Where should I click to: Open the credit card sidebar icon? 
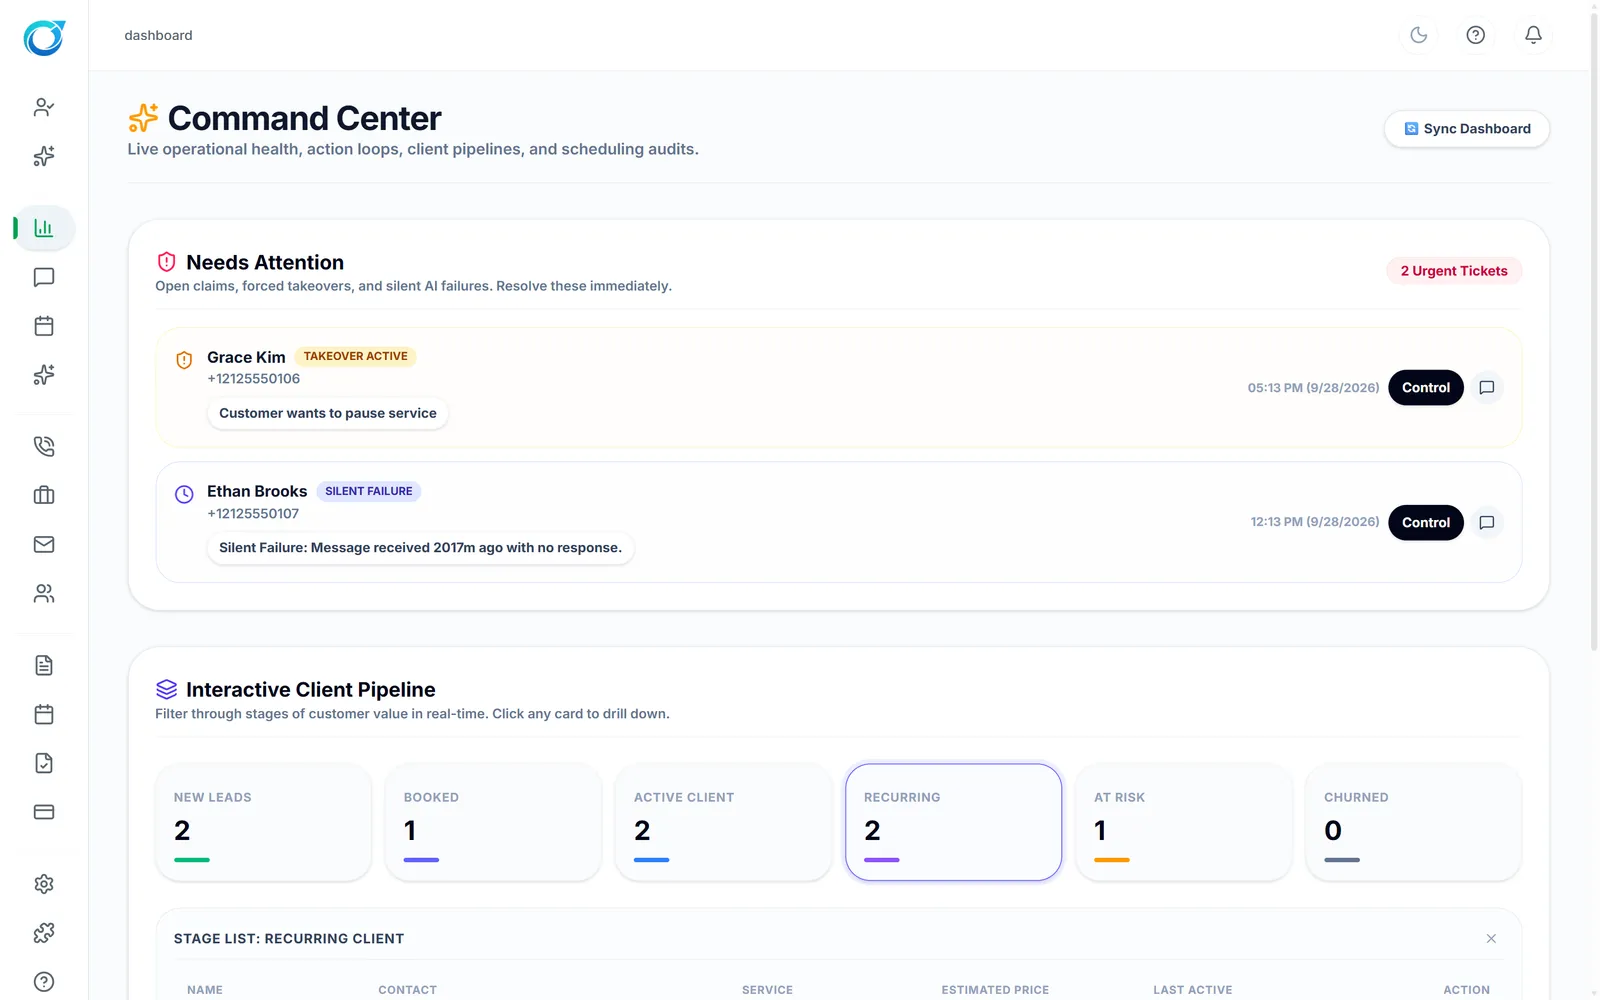(x=44, y=812)
